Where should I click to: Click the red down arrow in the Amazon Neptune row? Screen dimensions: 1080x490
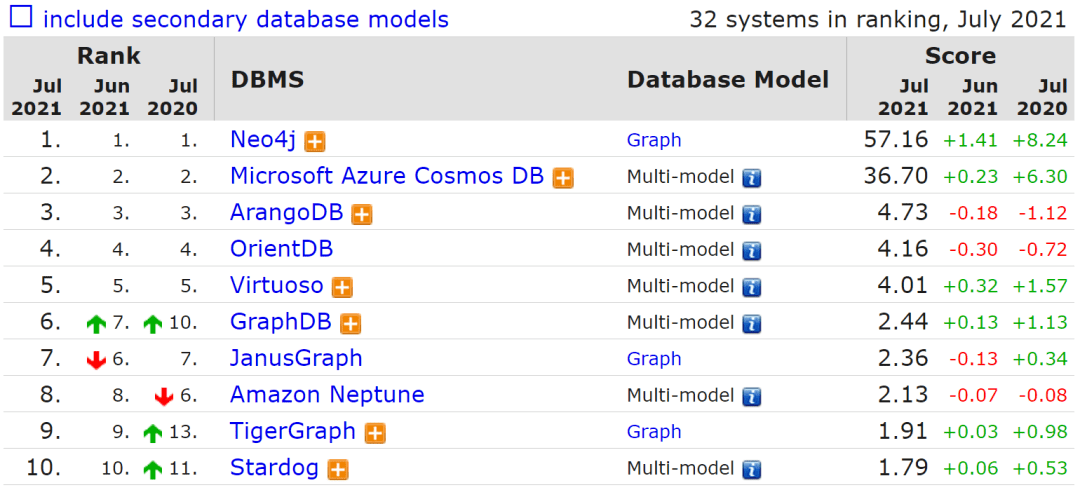pyautogui.click(x=164, y=396)
